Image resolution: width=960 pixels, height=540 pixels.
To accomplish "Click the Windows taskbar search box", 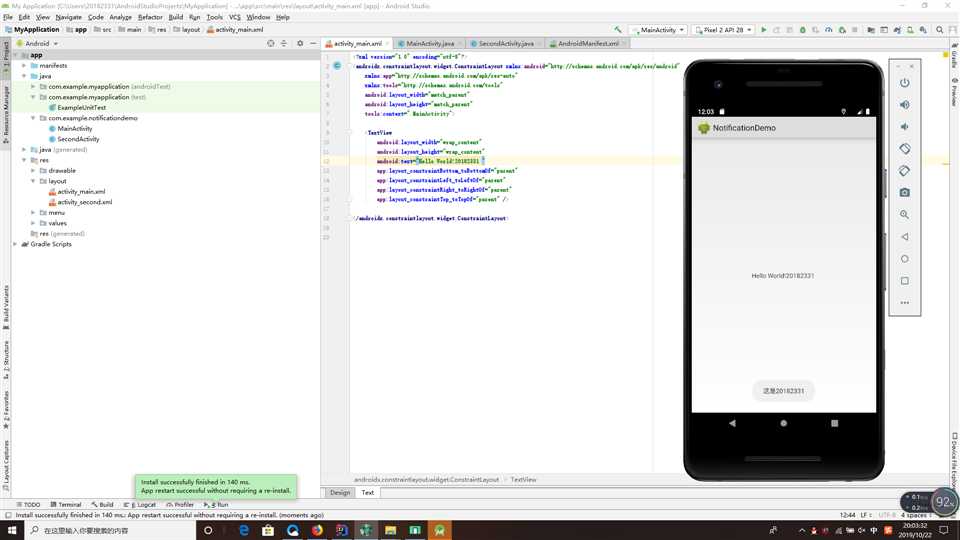I will (110, 530).
